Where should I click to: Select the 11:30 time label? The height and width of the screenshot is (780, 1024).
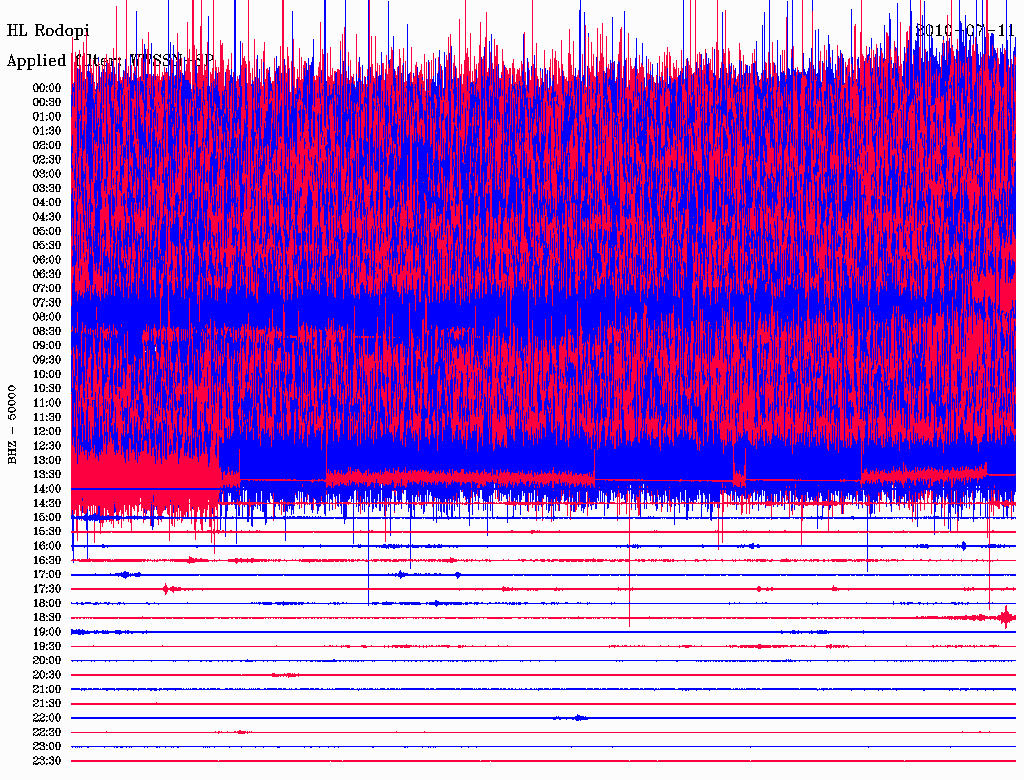pos(47,417)
